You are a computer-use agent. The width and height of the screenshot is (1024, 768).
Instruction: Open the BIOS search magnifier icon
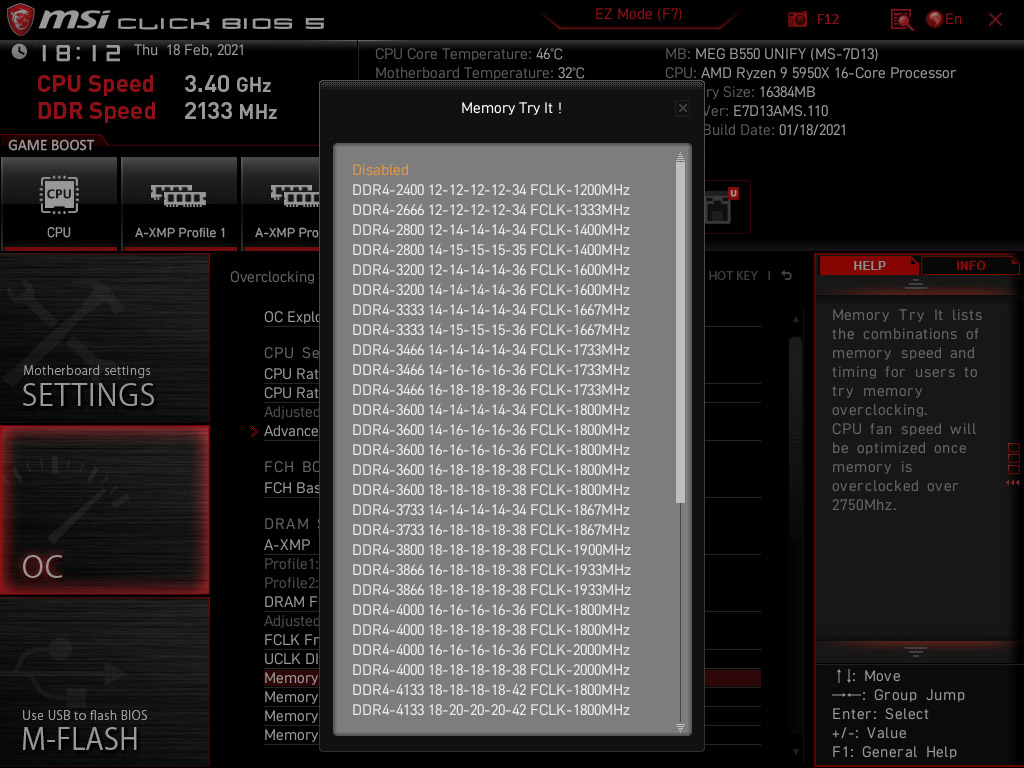tap(902, 20)
